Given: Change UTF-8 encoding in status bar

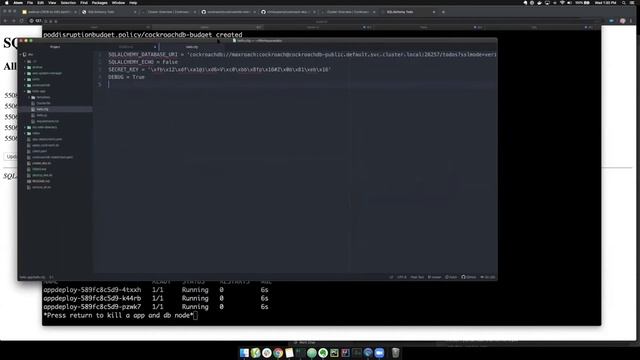Looking at the screenshot, I should (402, 277).
